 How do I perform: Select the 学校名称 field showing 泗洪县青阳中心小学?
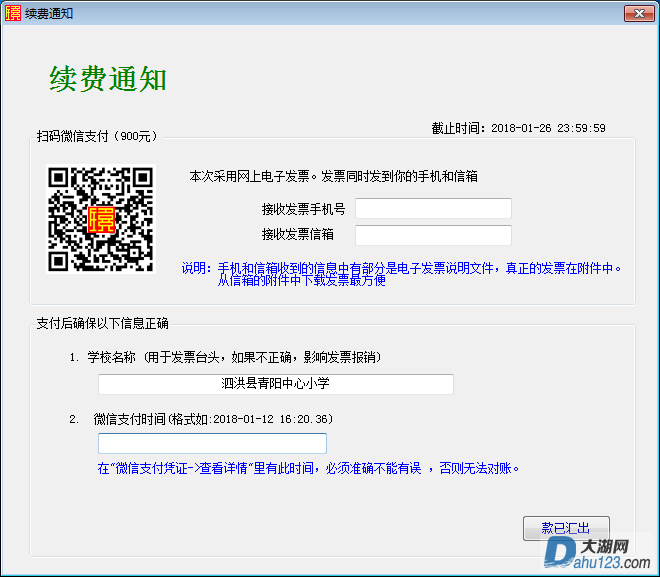276,384
